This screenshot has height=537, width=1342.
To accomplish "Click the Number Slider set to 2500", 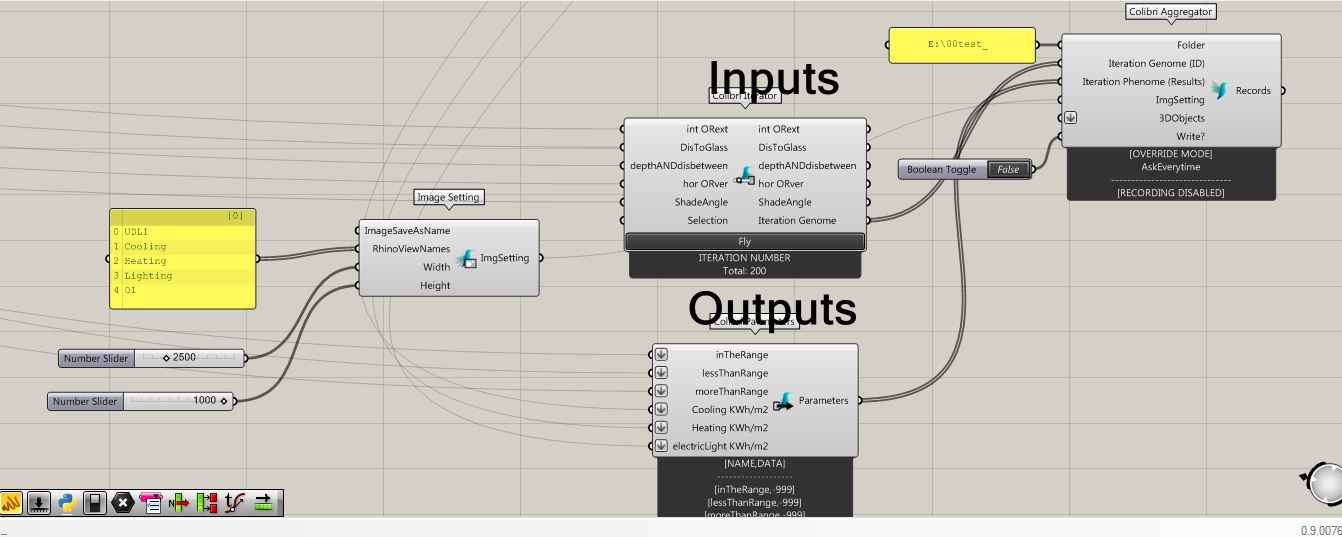I will point(151,358).
